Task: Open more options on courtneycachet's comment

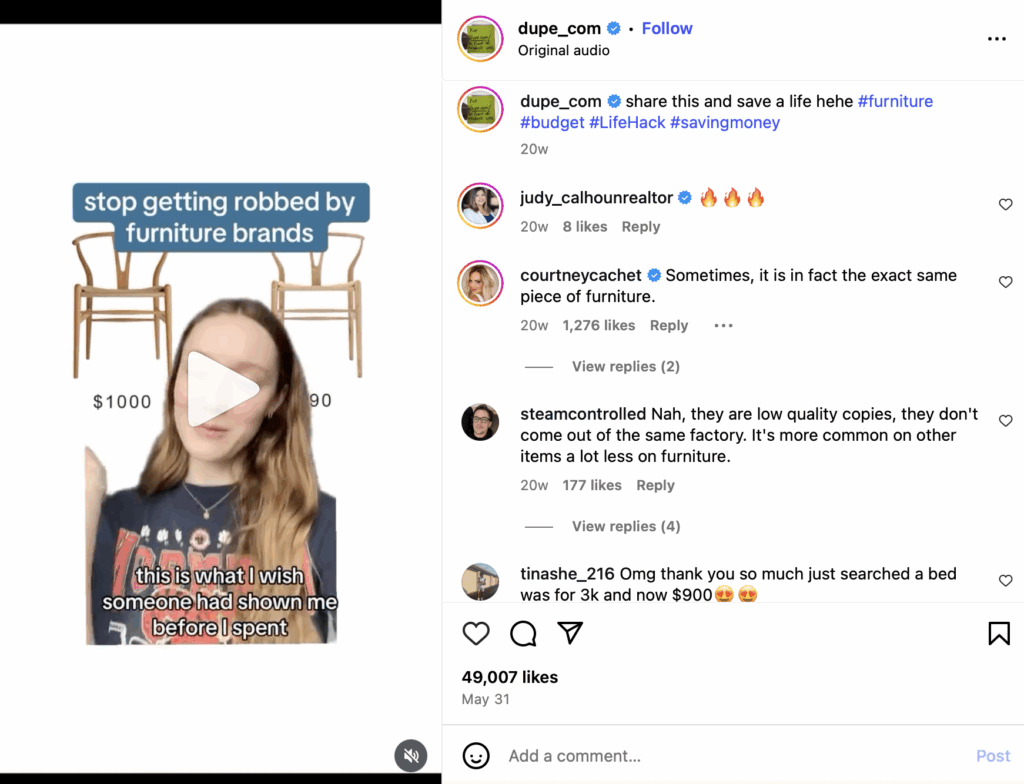Action: click(x=724, y=325)
